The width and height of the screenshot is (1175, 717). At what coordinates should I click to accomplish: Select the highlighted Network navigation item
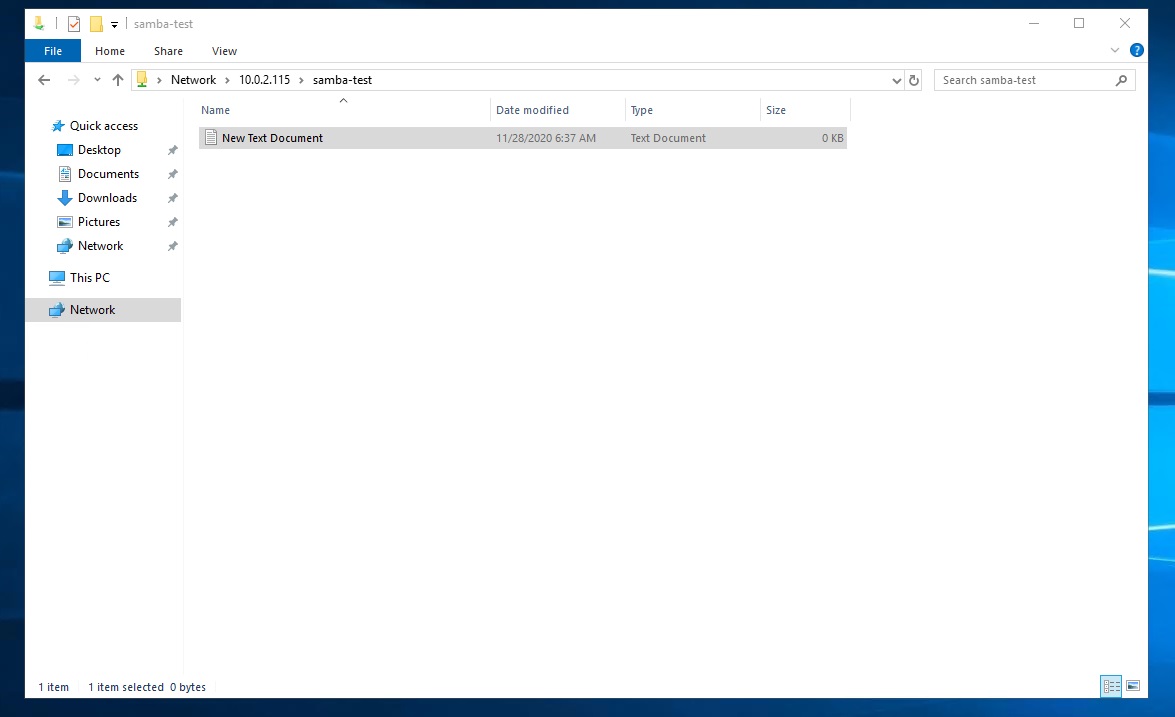[x=103, y=310]
